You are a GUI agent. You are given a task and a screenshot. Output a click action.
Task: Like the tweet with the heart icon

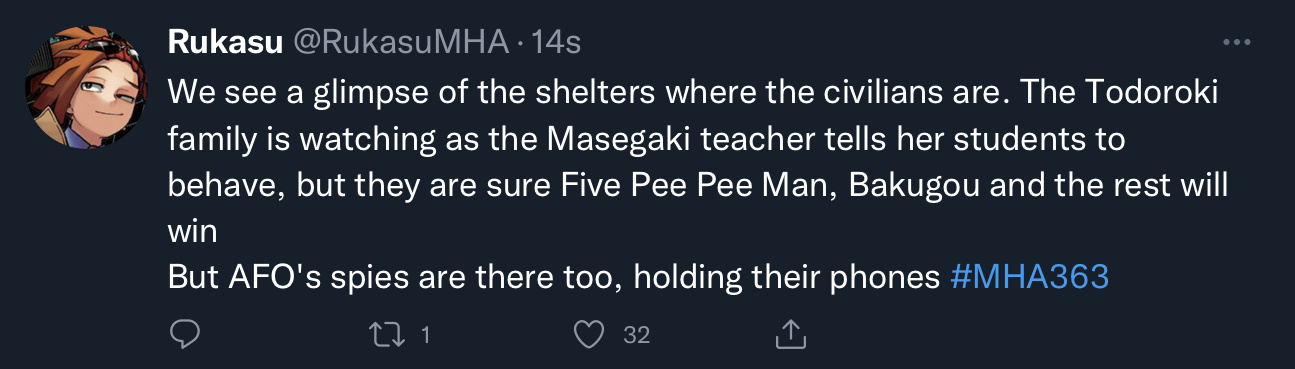click(592, 335)
